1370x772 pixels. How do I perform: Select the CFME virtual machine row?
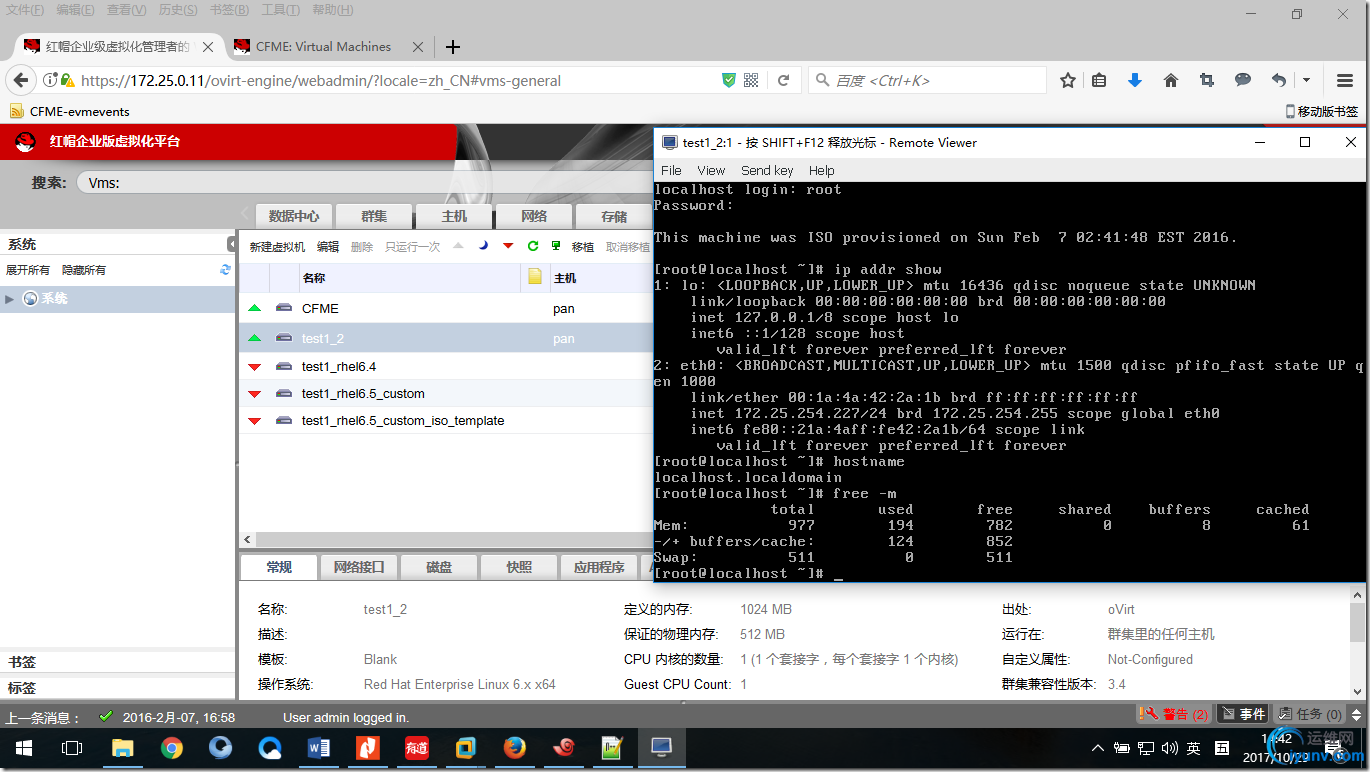(x=446, y=308)
